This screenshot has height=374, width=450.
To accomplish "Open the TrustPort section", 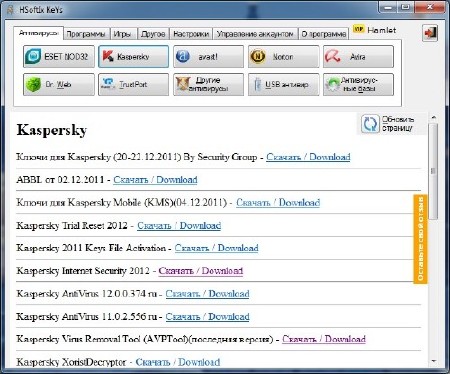I will (x=133, y=84).
